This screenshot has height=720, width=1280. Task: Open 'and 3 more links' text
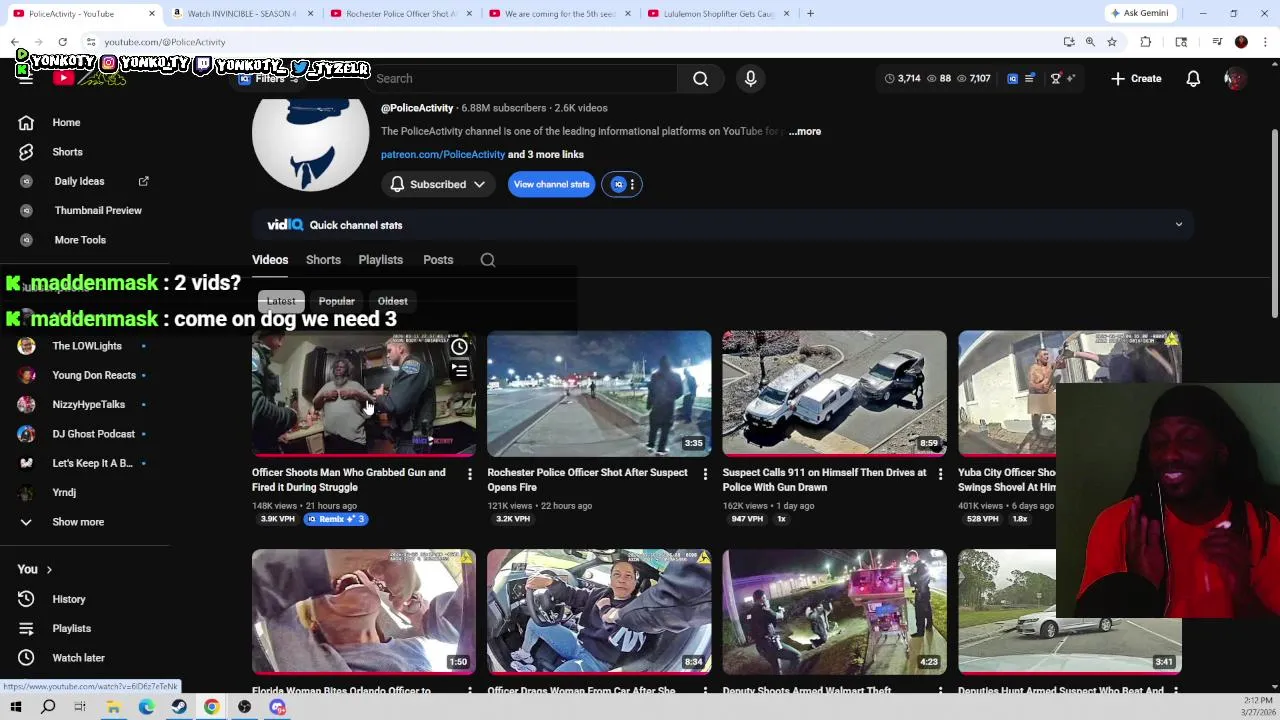(x=546, y=155)
